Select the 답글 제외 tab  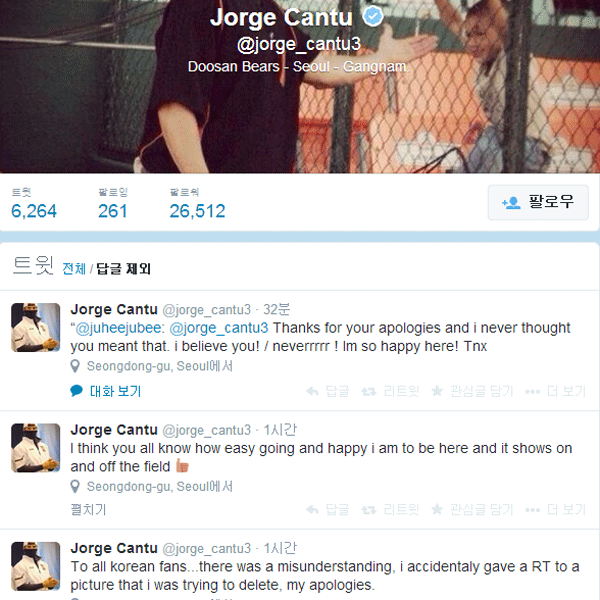[123, 269]
